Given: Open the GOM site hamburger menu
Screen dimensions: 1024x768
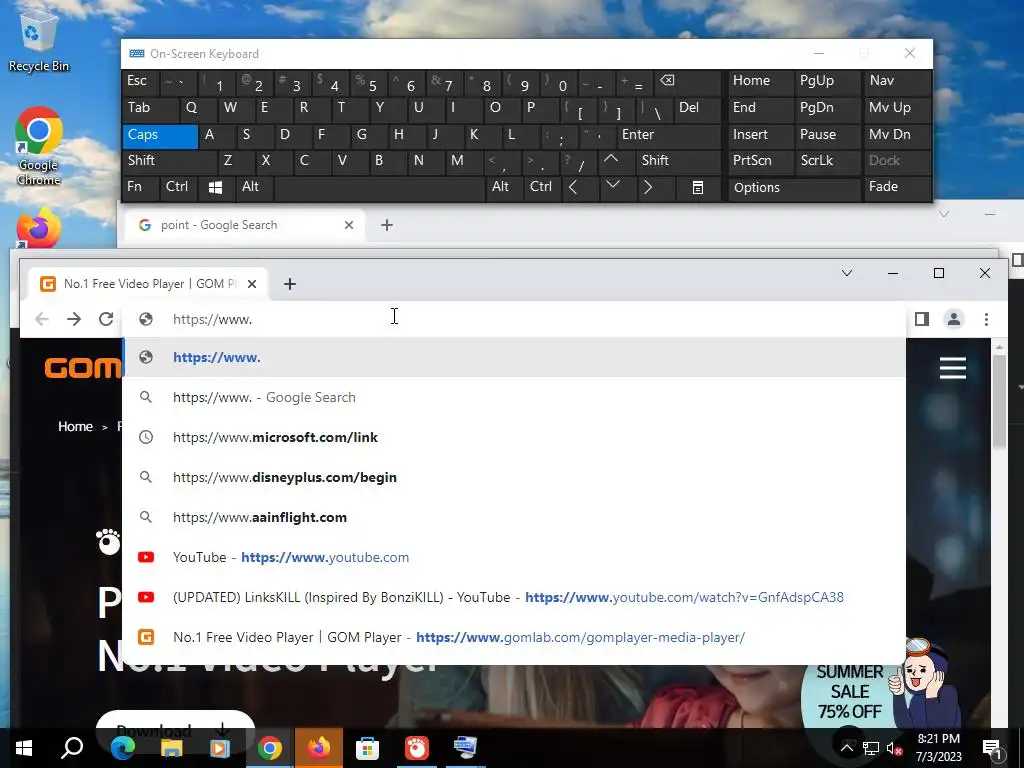Looking at the screenshot, I should [953, 368].
